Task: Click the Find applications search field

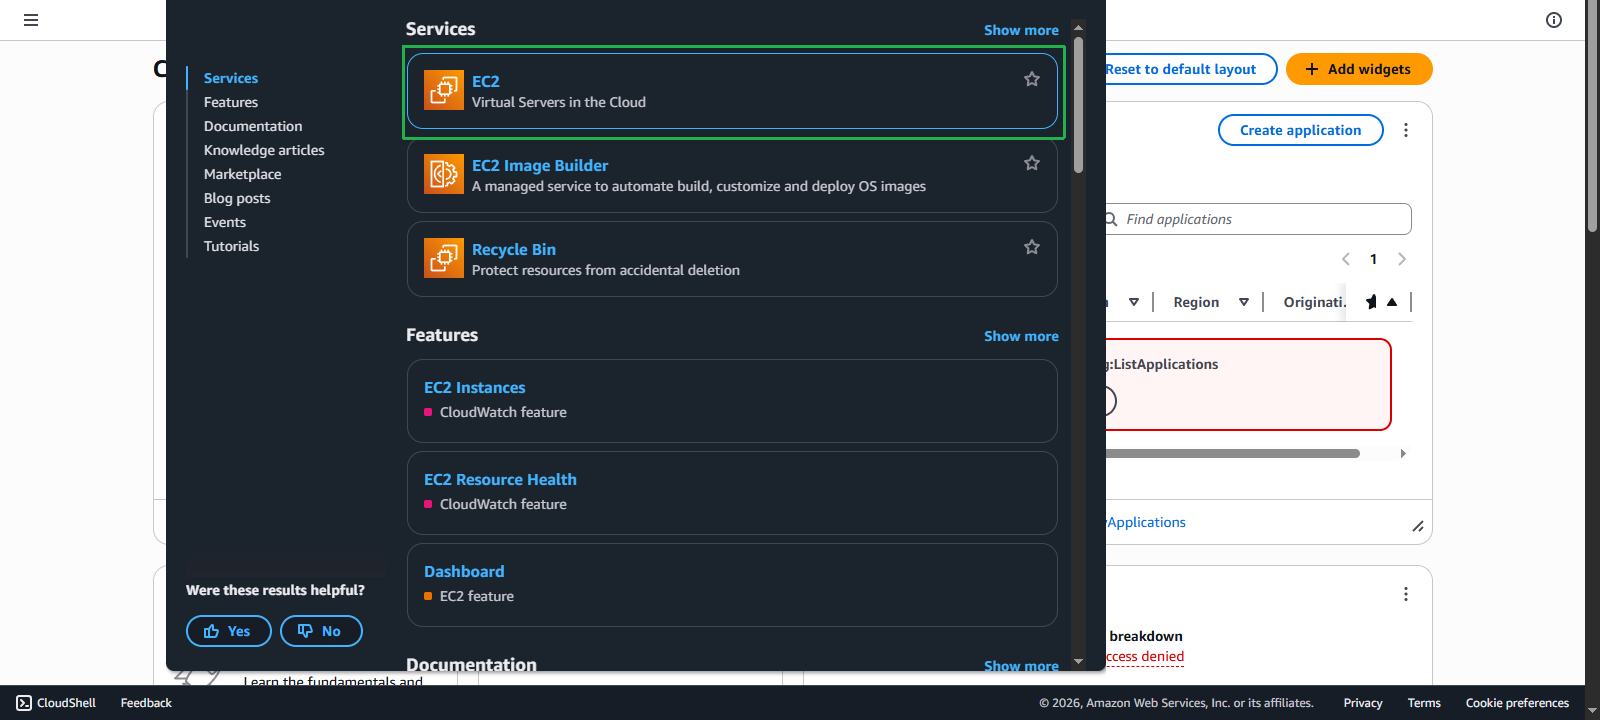Action: (1260, 219)
